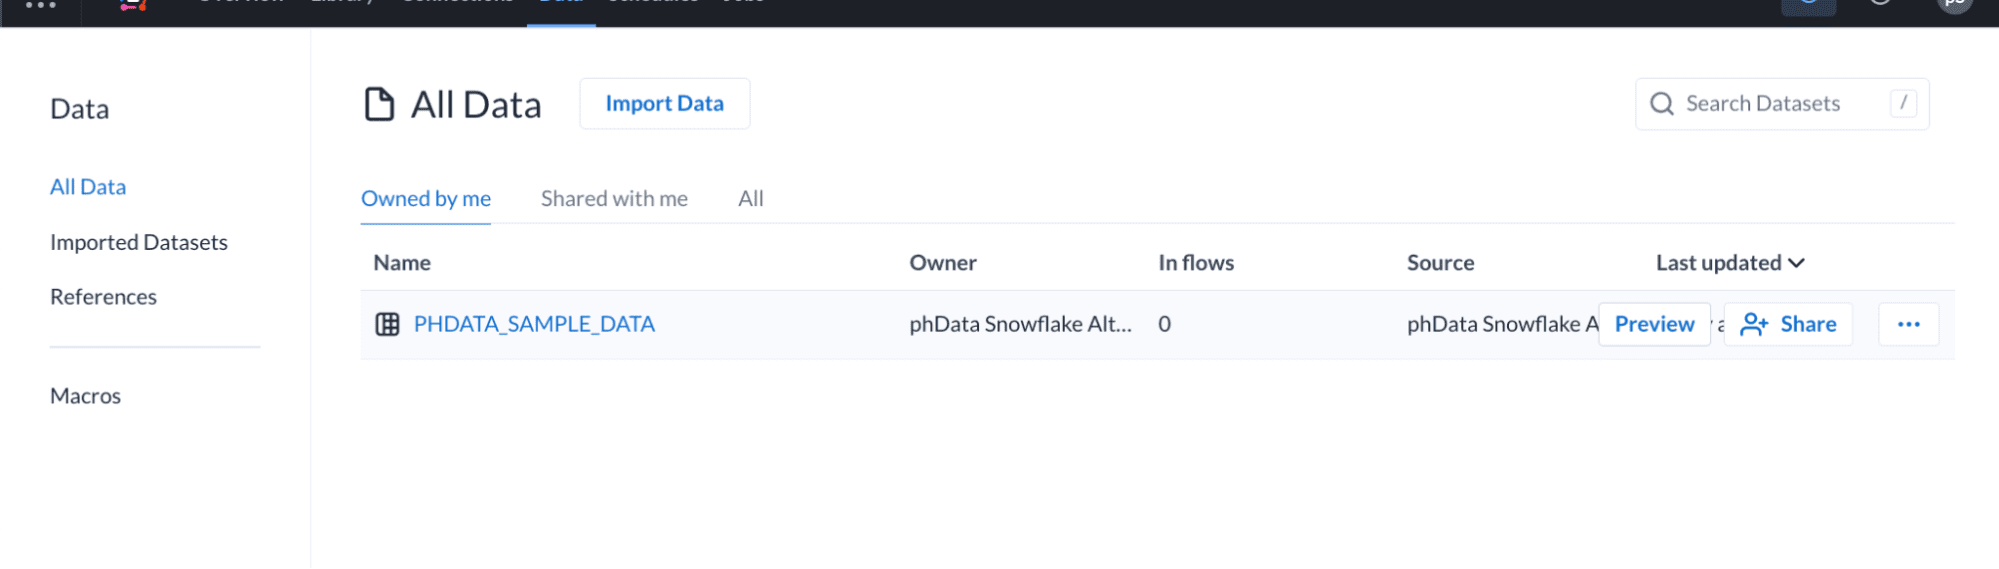Open Imported Datasets in the sidebar
Image resolution: width=1999 pixels, height=569 pixels.
pos(139,242)
